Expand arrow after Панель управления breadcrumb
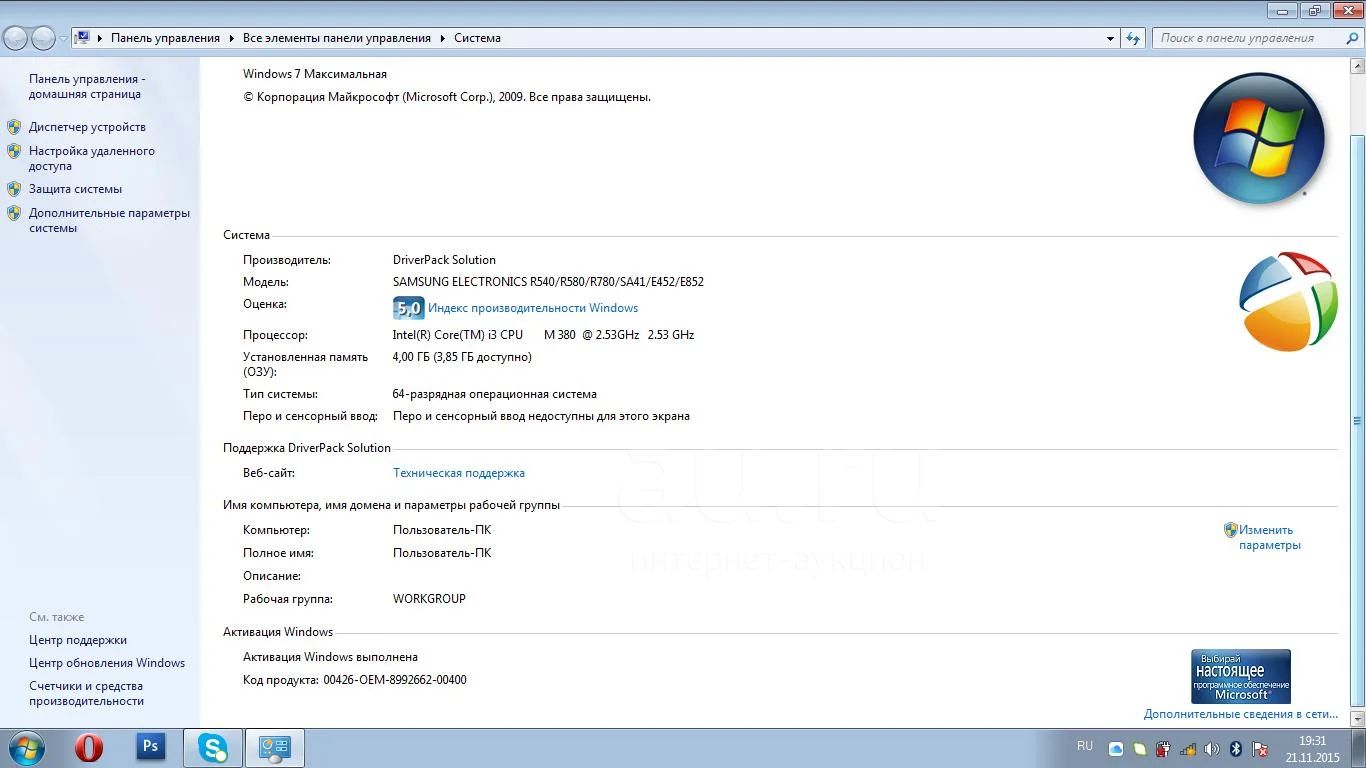This screenshot has height=768, width=1366. click(231, 38)
